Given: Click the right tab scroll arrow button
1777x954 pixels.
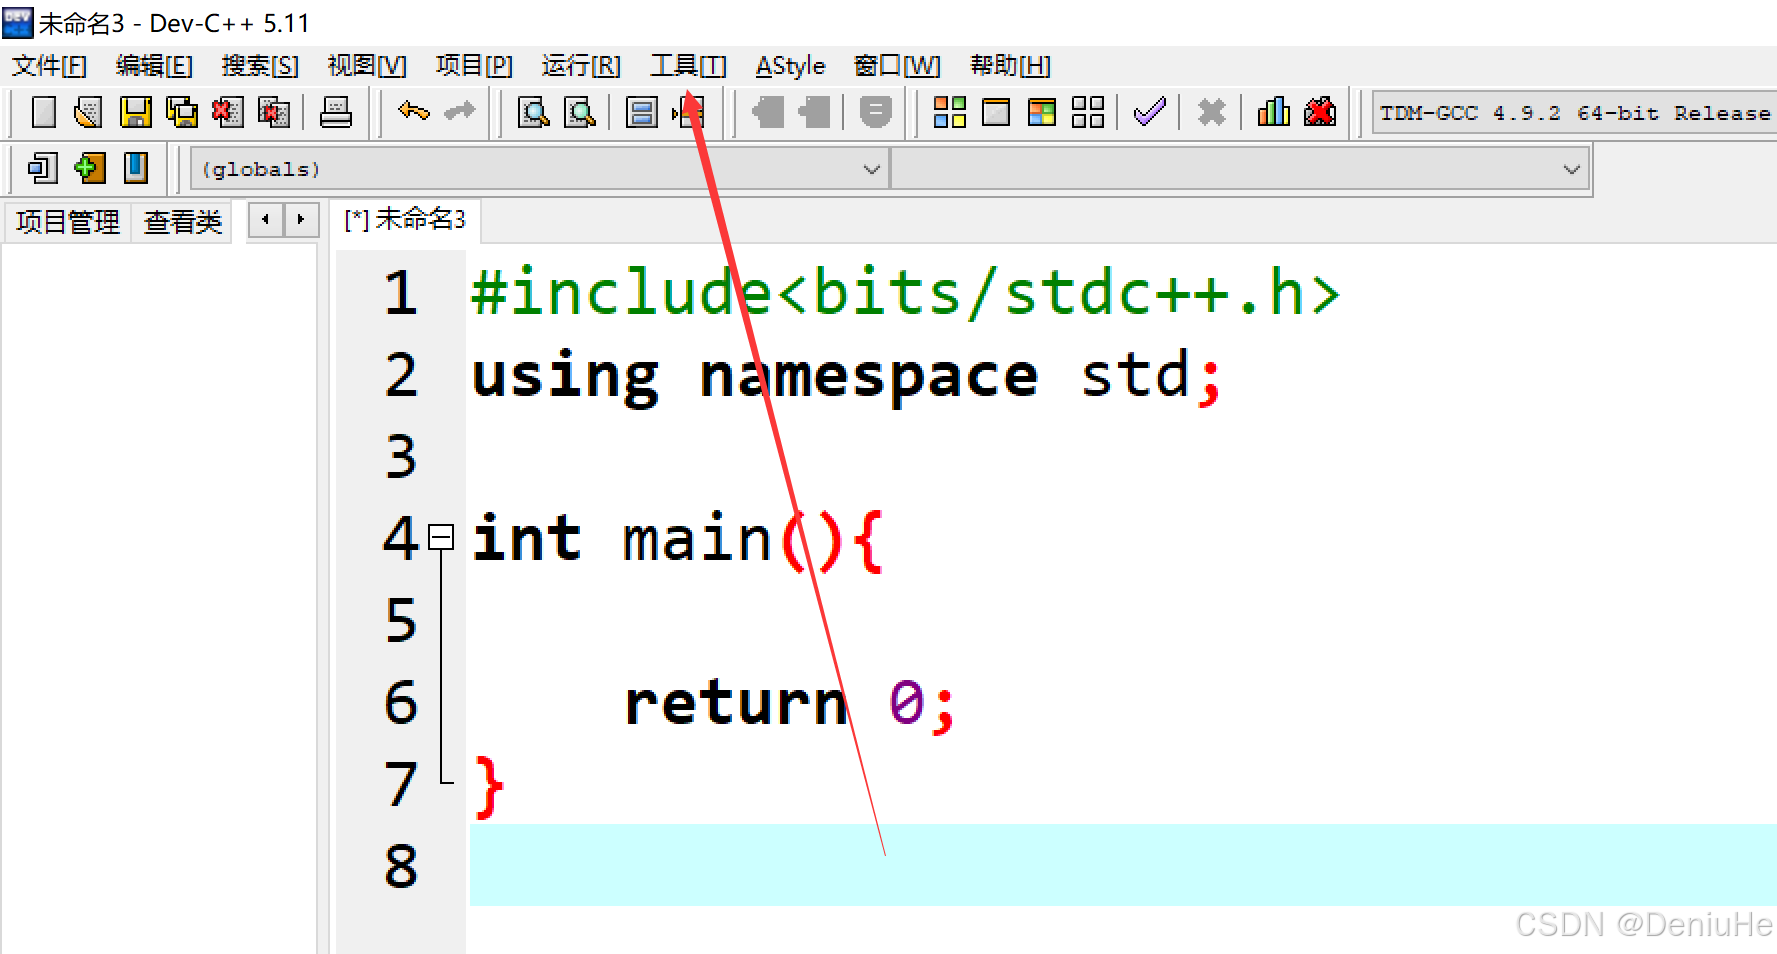Looking at the screenshot, I should [301, 219].
